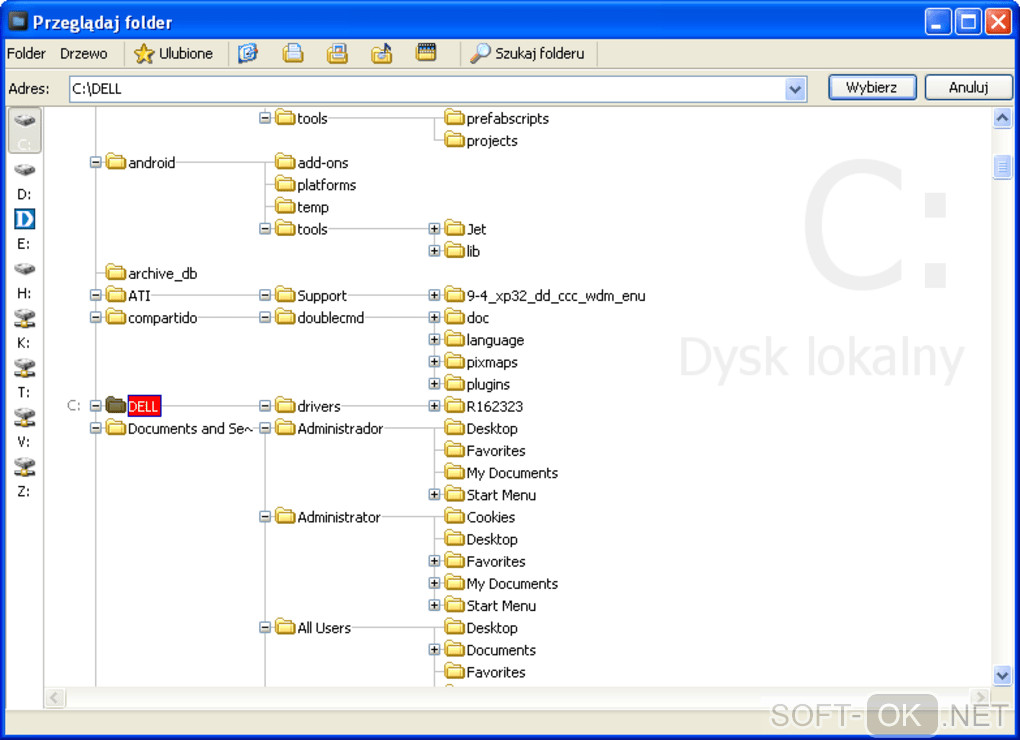Viewport: 1020px width, 740px height.
Task: Select the projects folder
Action: tap(481, 140)
